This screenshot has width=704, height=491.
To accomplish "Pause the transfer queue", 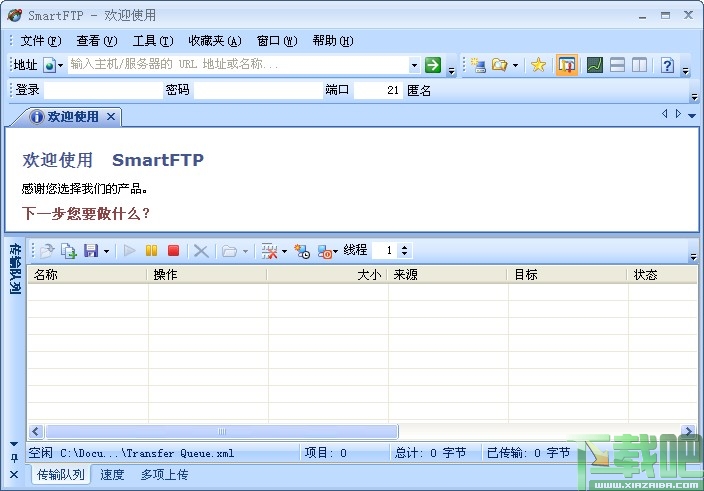I will (x=152, y=250).
